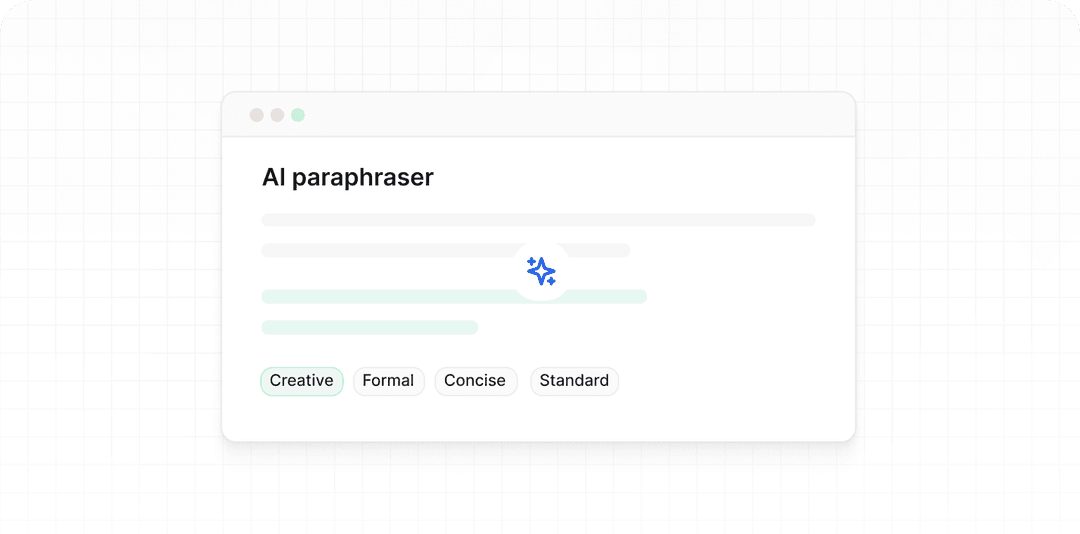Pick the Standard tone chip

574,381
